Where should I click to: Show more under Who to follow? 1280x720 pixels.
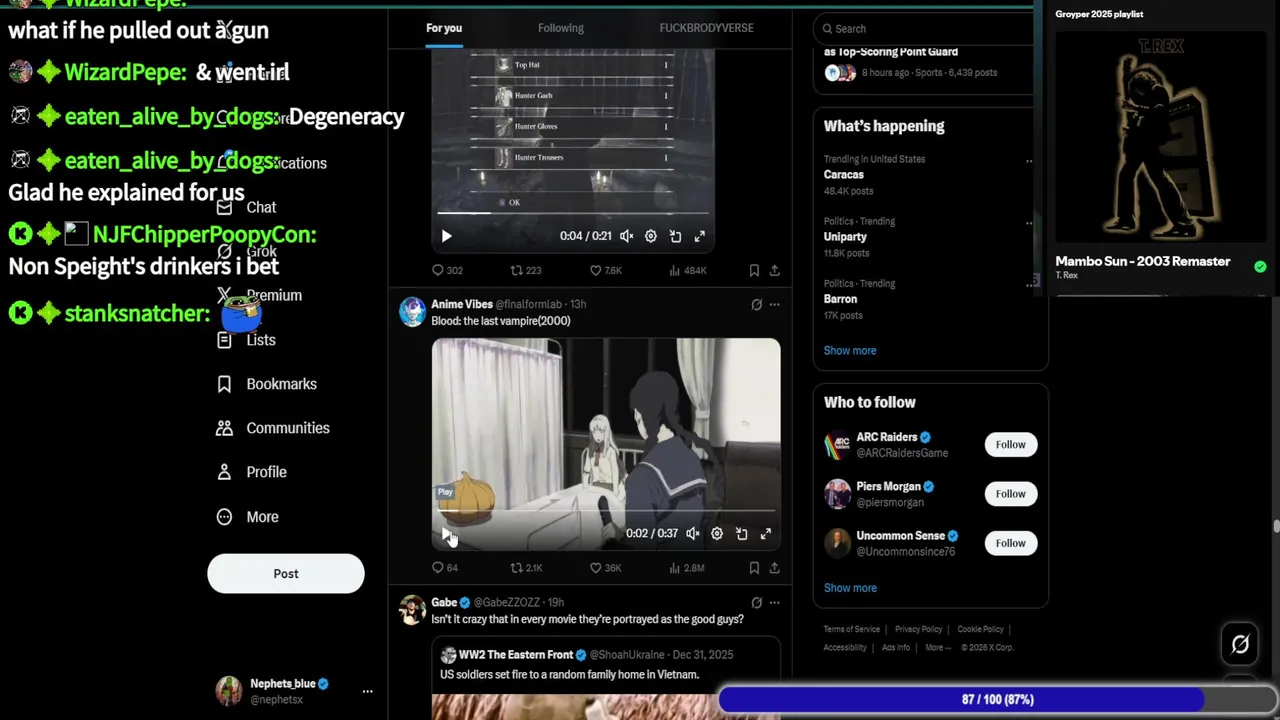(x=850, y=588)
